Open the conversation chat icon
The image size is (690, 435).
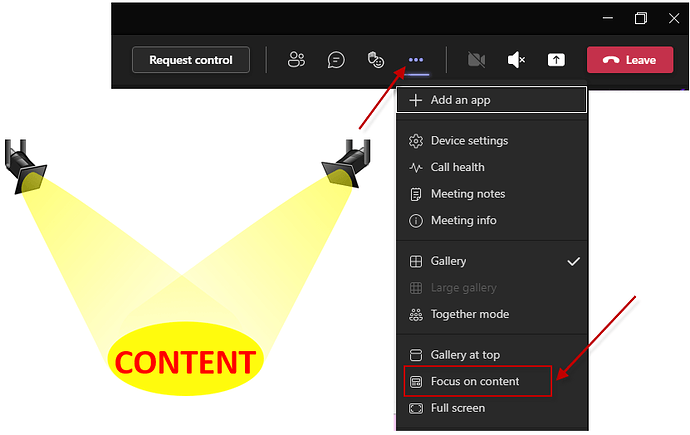(x=337, y=60)
